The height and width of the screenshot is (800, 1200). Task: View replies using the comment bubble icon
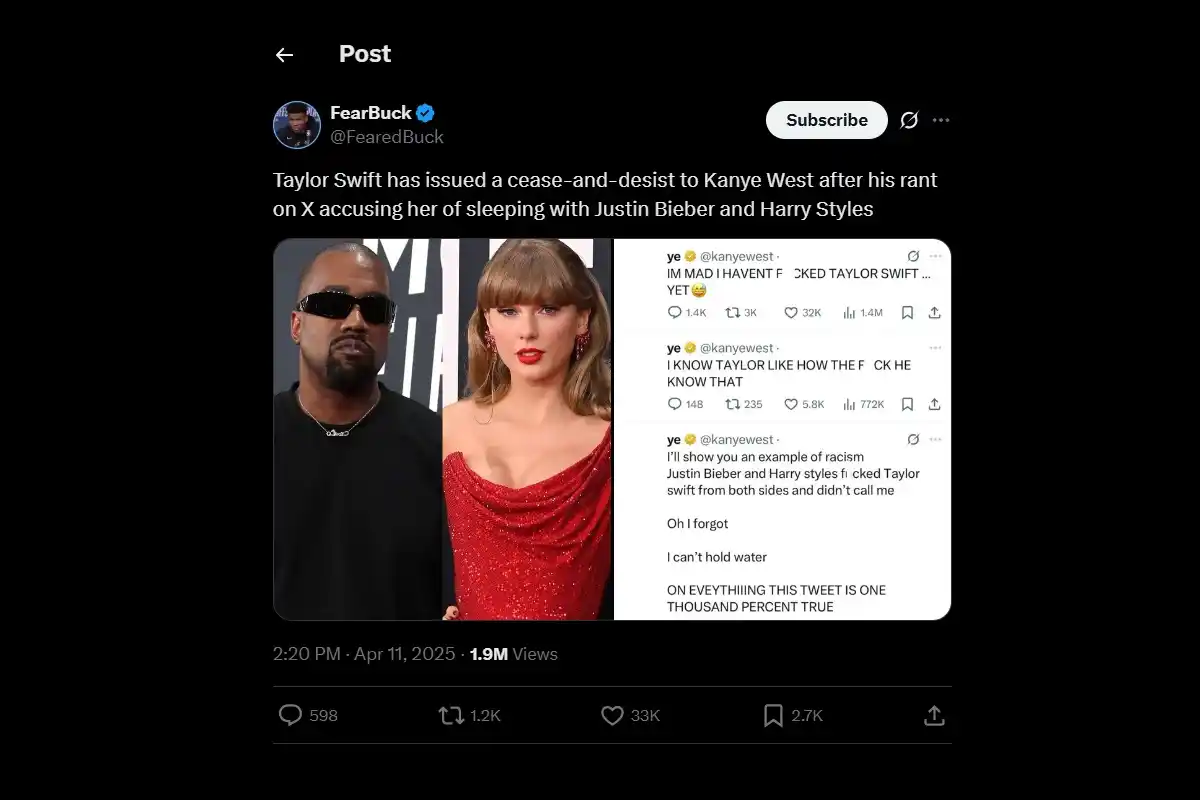[x=290, y=715]
